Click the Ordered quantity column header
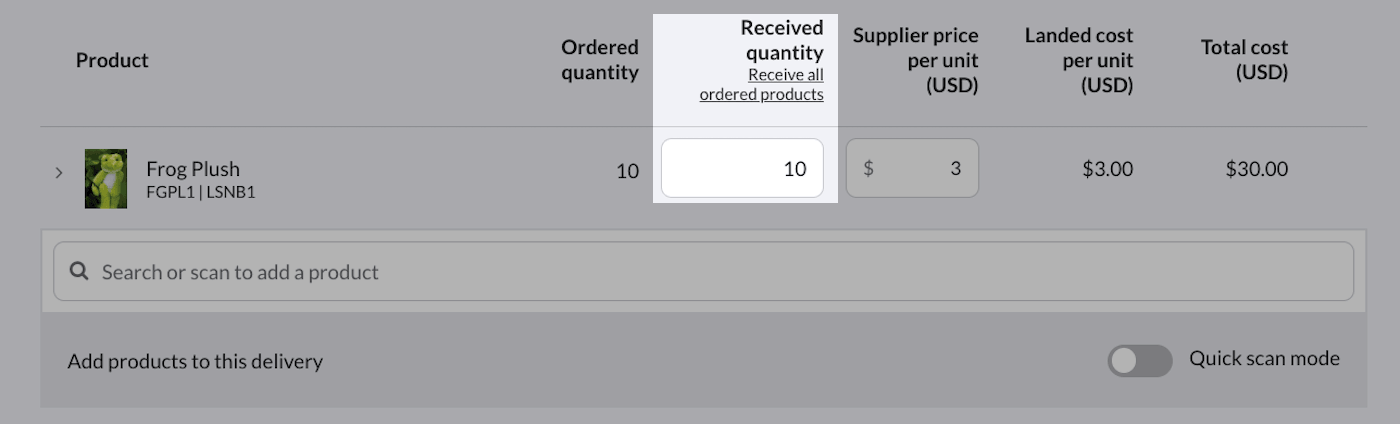 point(600,60)
